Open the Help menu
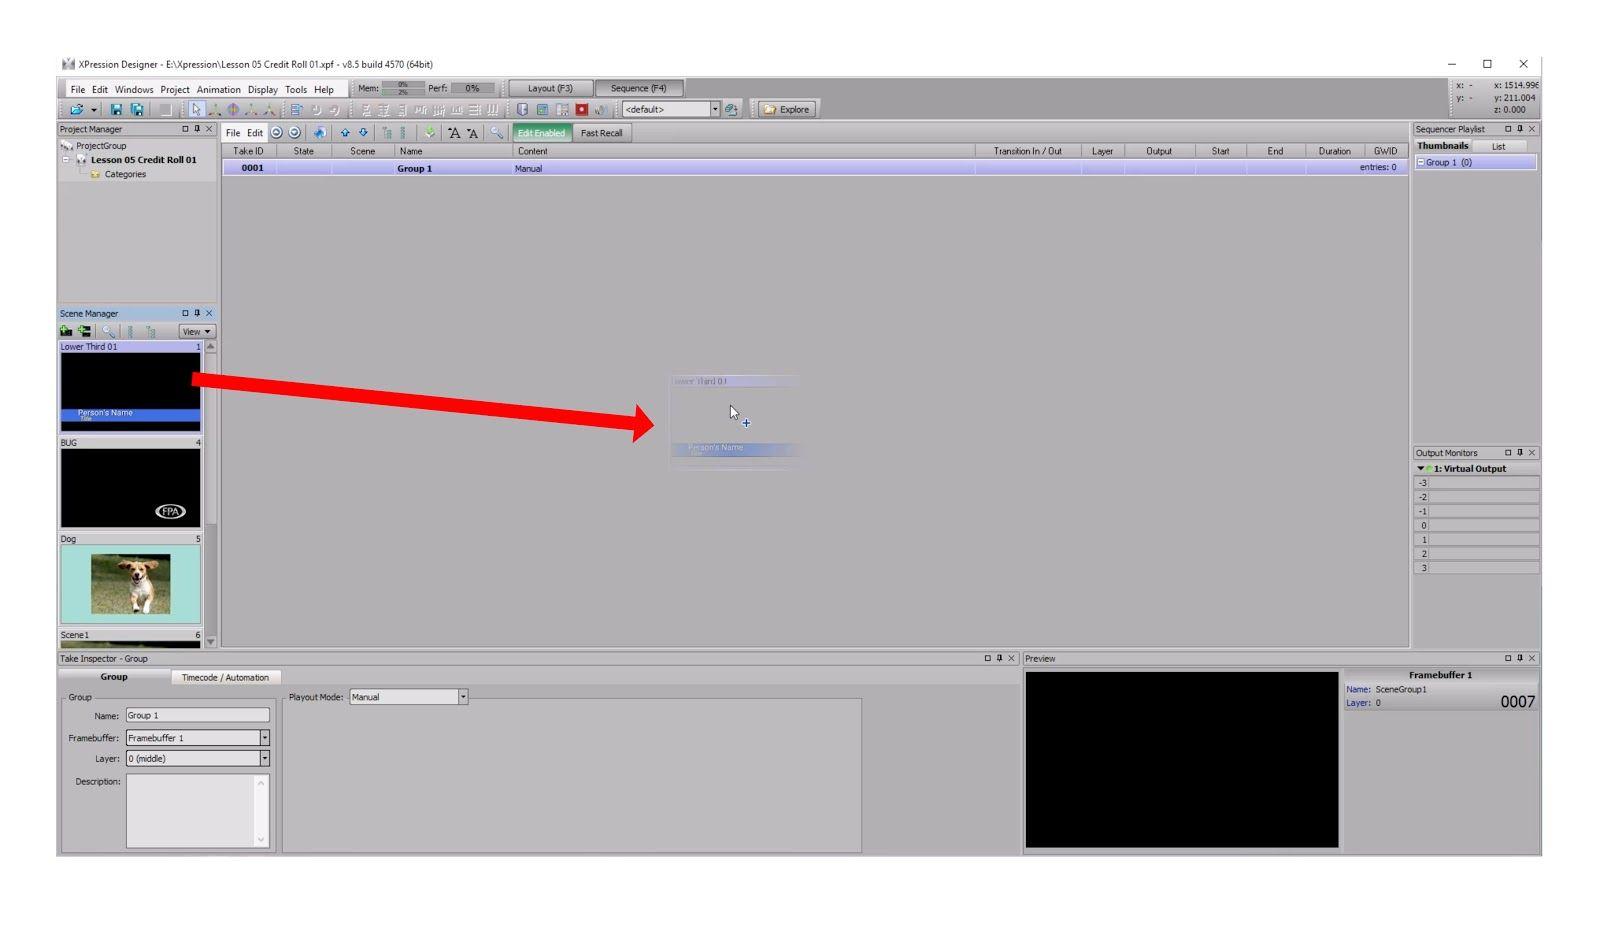 [x=324, y=90]
